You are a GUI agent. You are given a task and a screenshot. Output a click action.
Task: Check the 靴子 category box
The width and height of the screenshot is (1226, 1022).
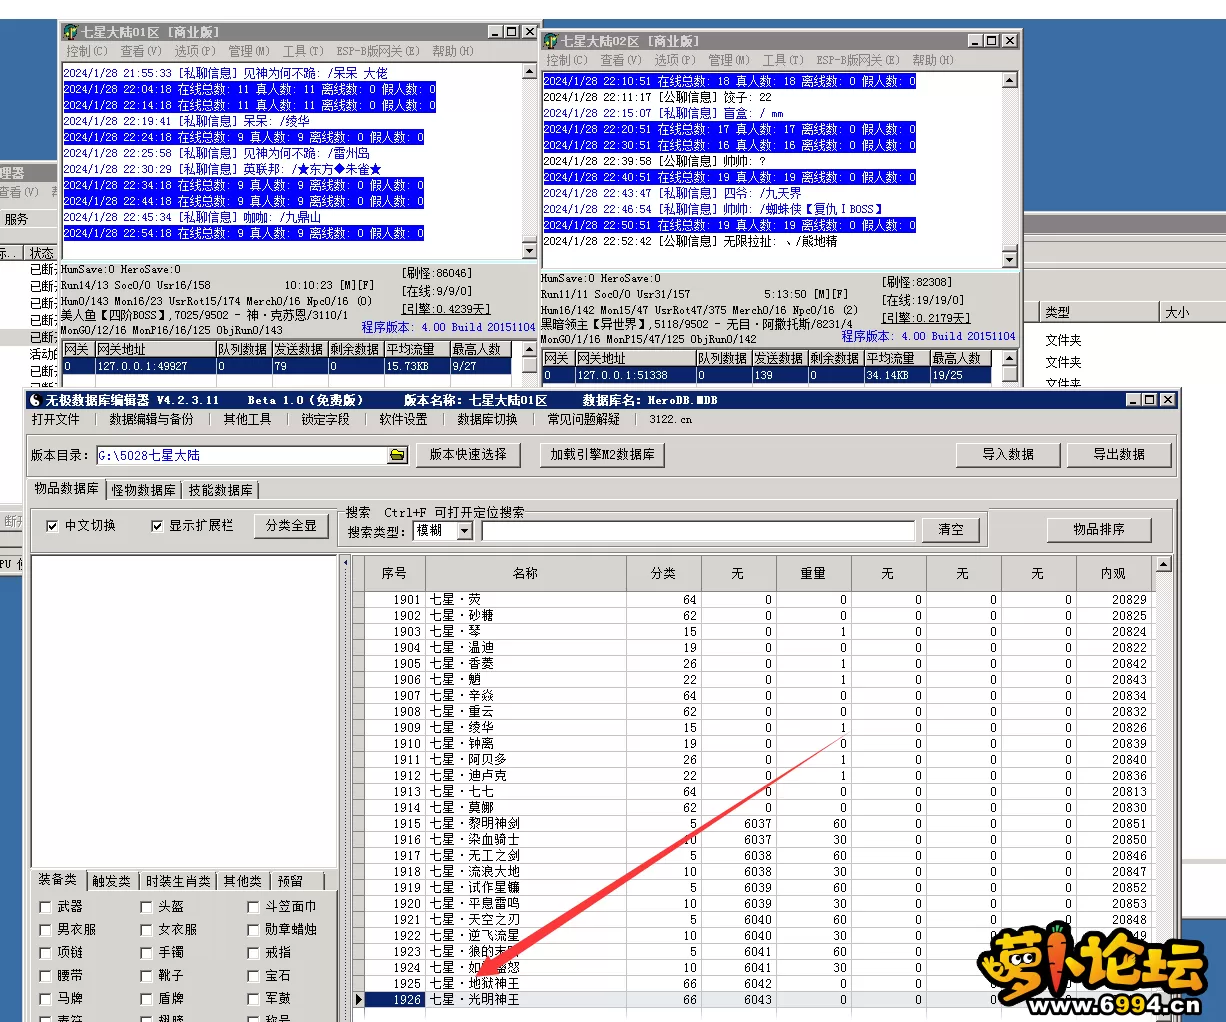click(x=146, y=976)
